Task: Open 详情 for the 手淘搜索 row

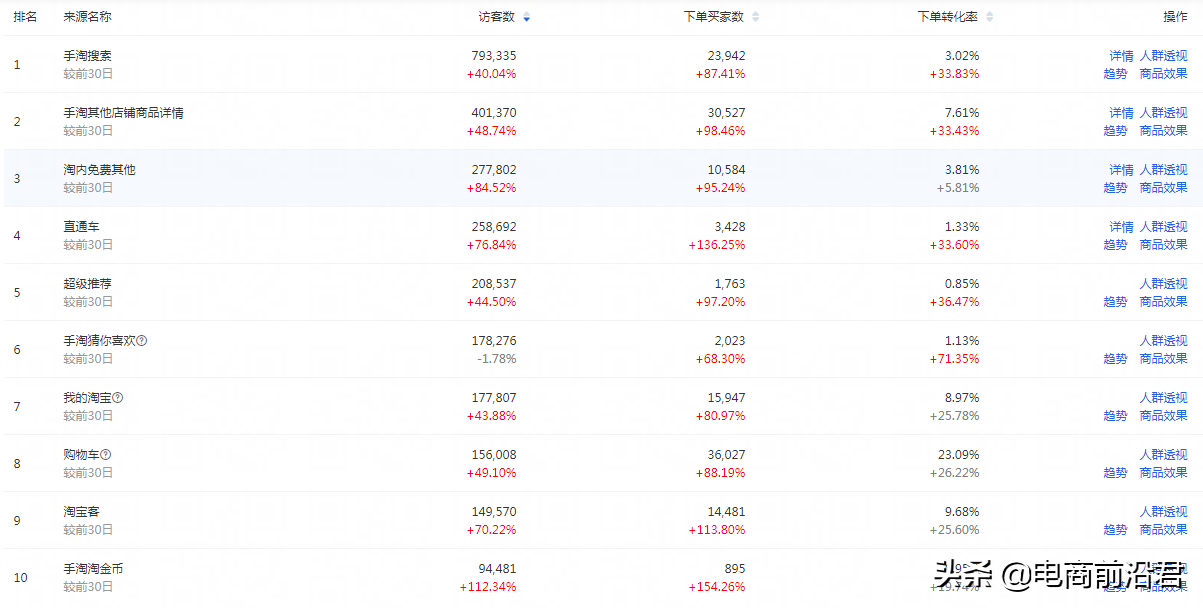Action: click(1121, 56)
